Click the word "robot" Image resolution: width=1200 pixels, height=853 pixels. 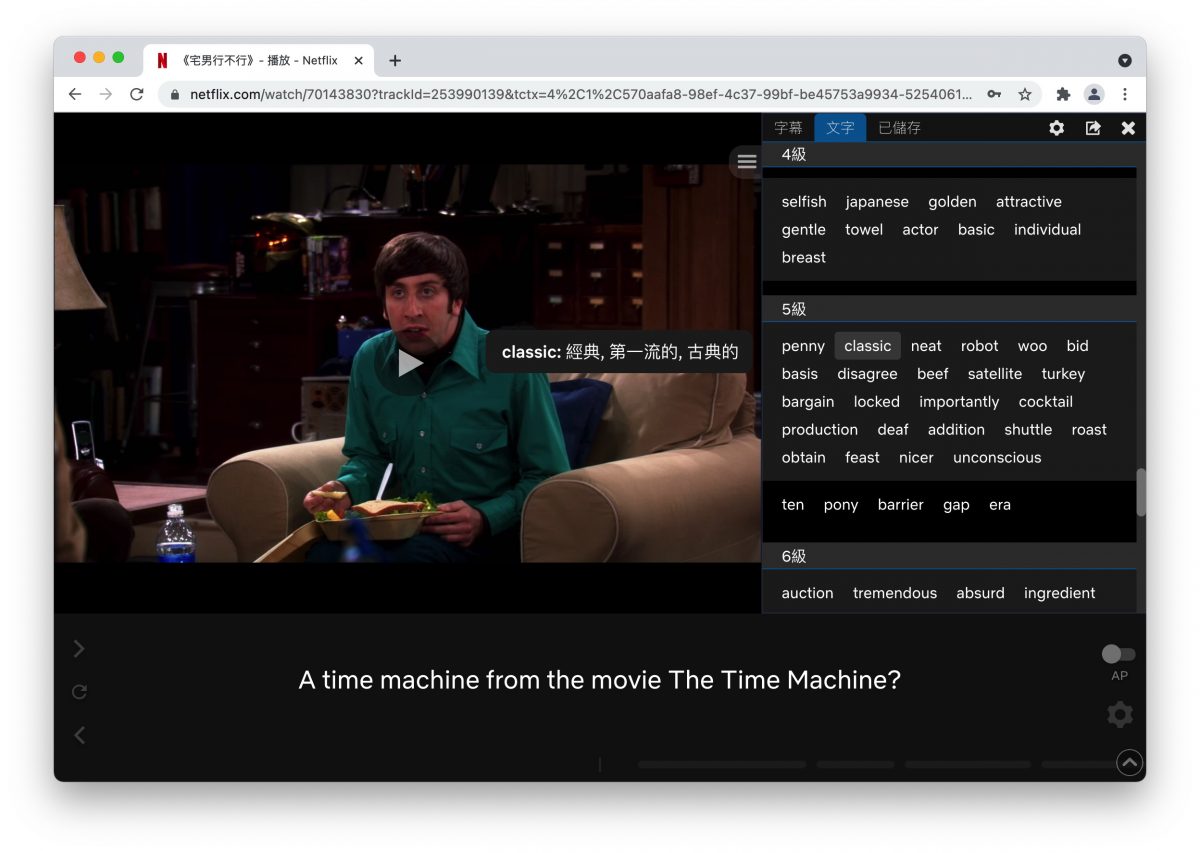[980, 346]
